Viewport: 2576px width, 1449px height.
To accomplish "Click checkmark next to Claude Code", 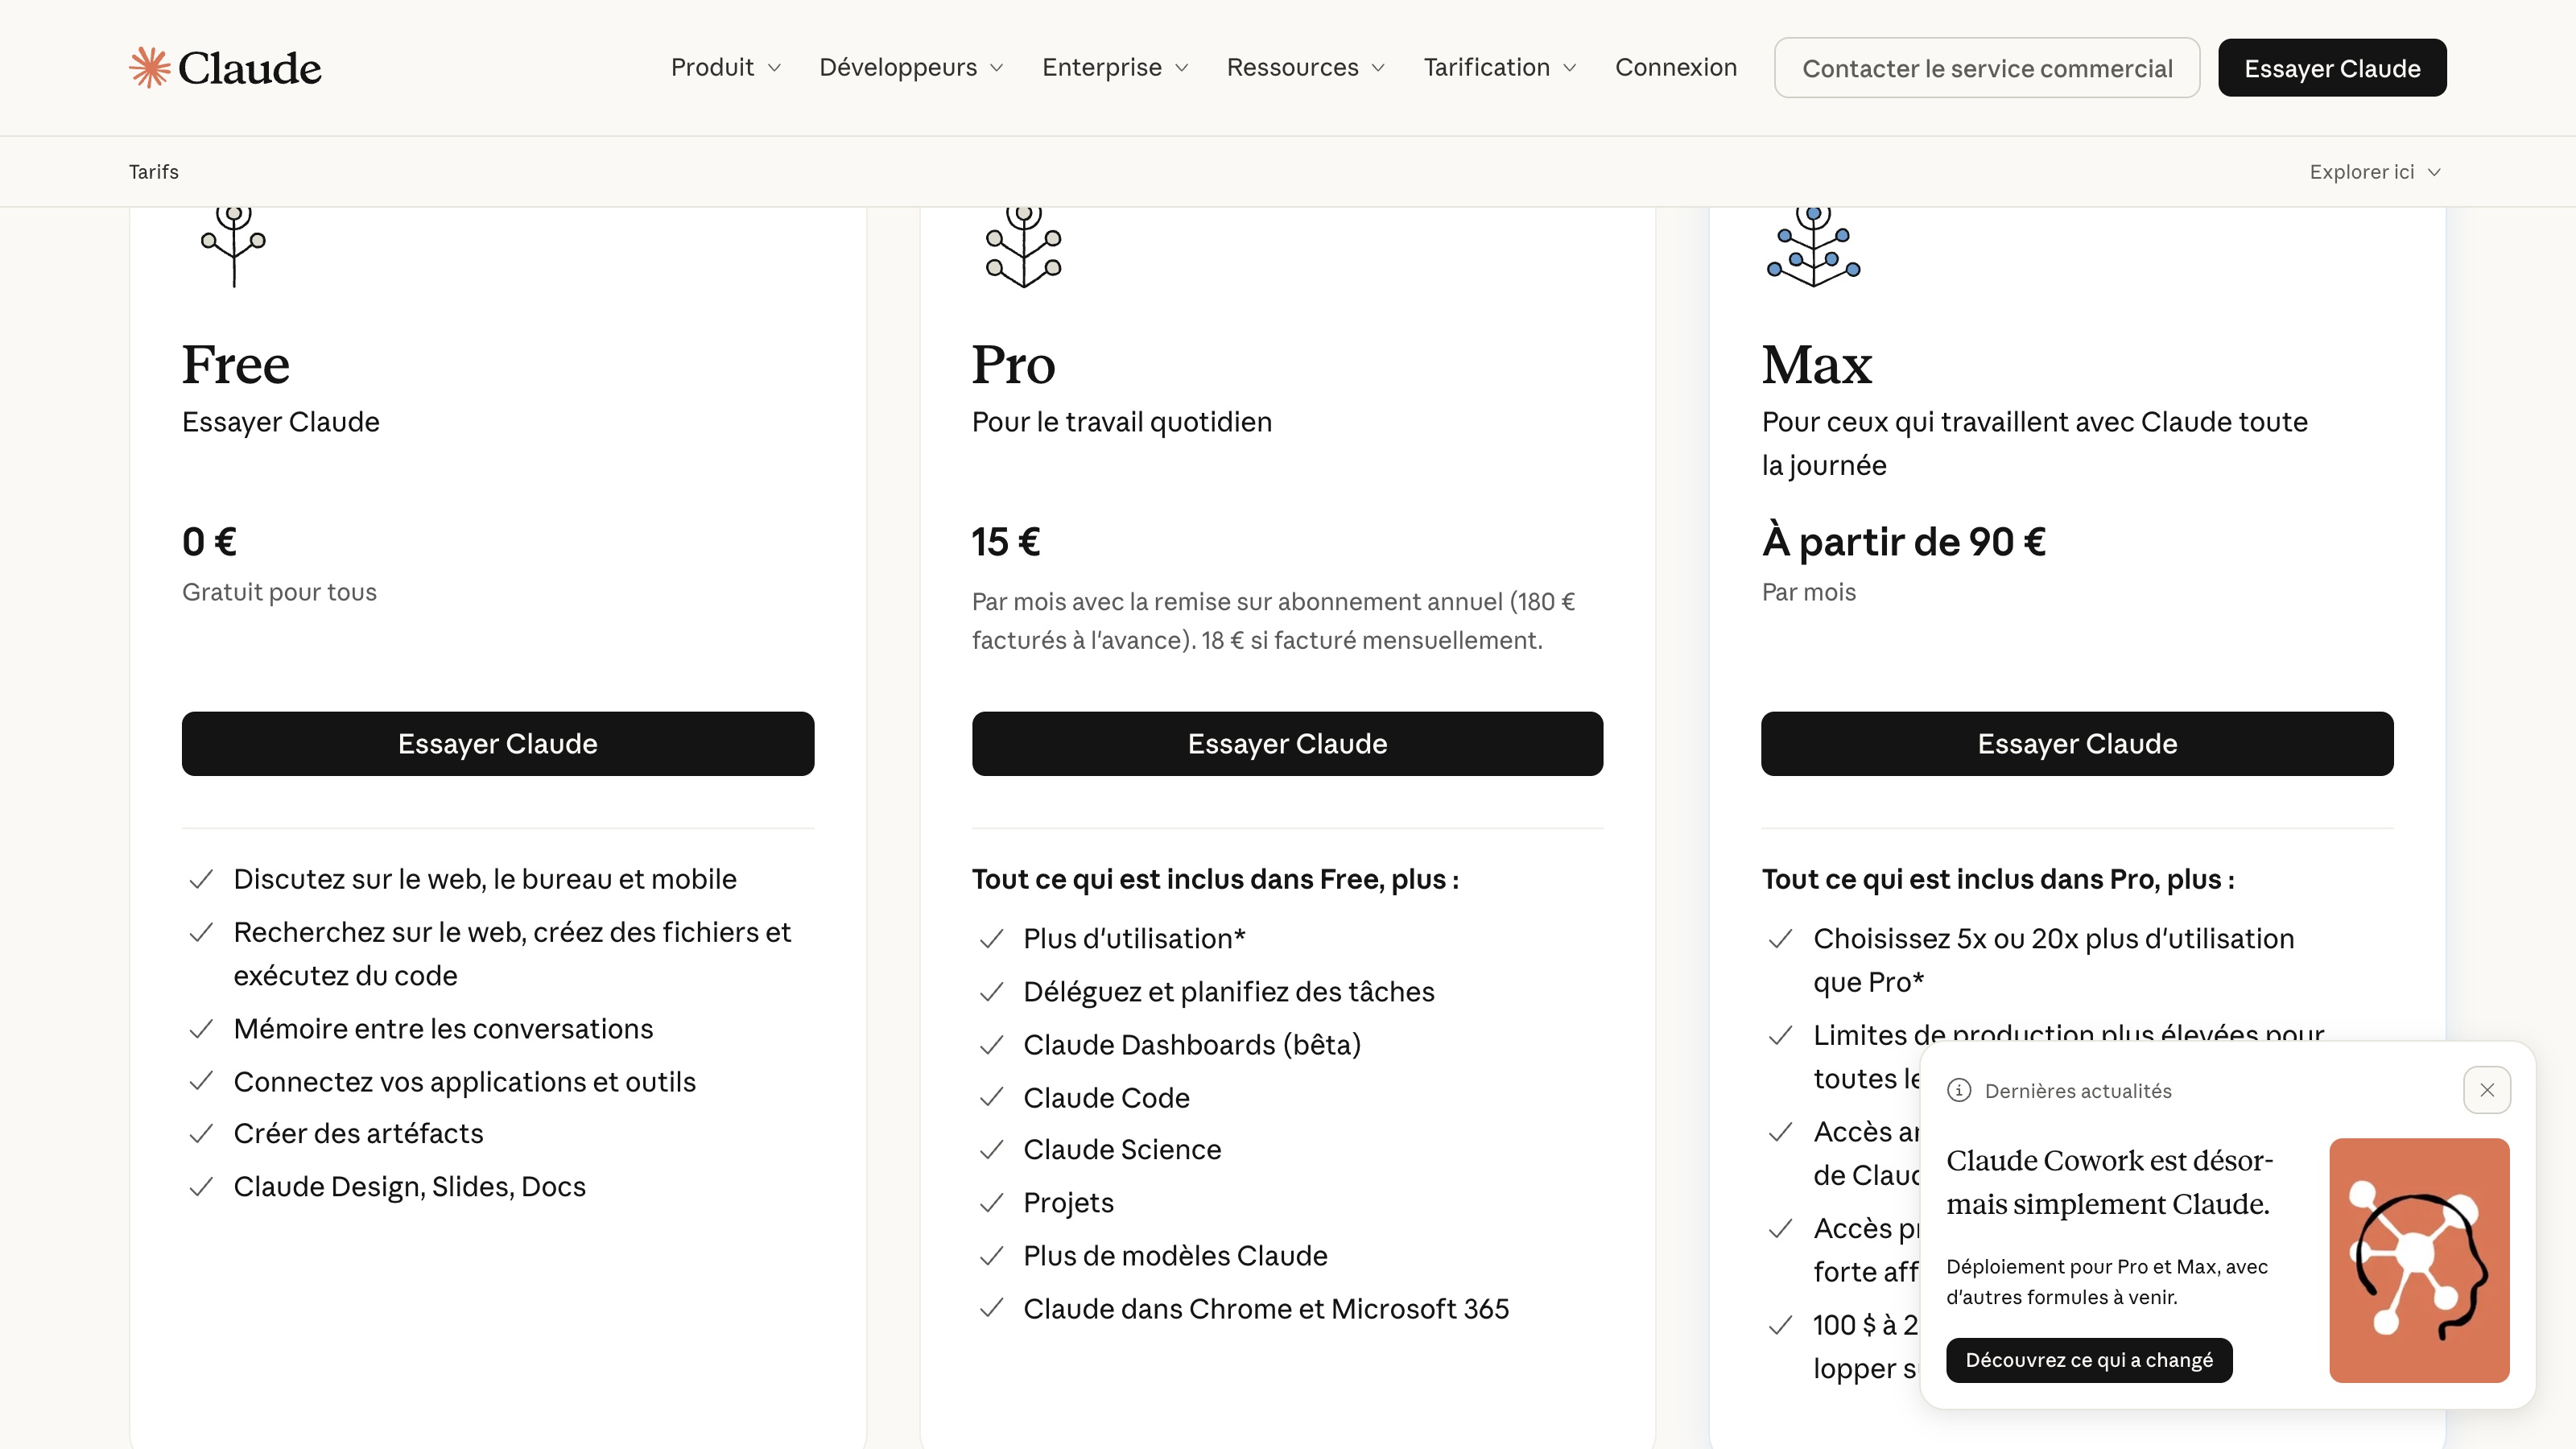I will tap(991, 1097).
